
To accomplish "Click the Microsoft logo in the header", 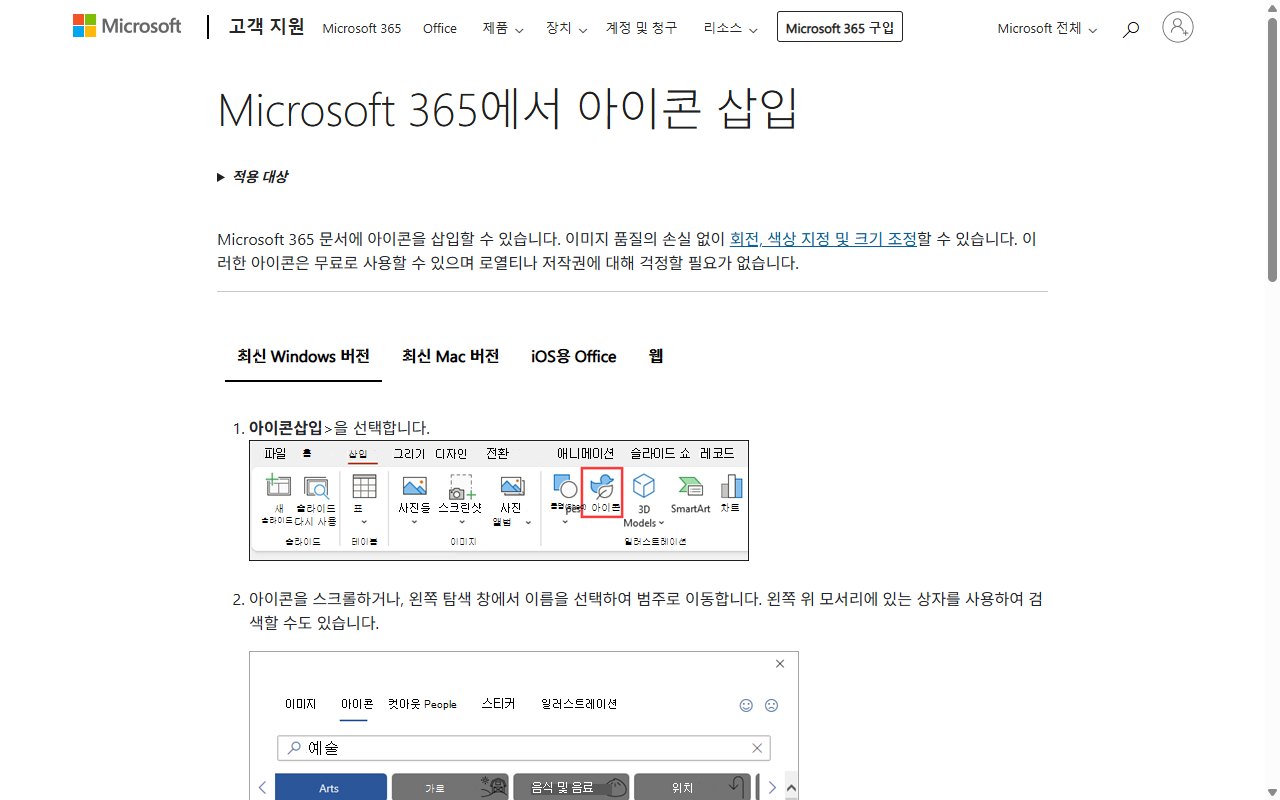I will 127,26.
